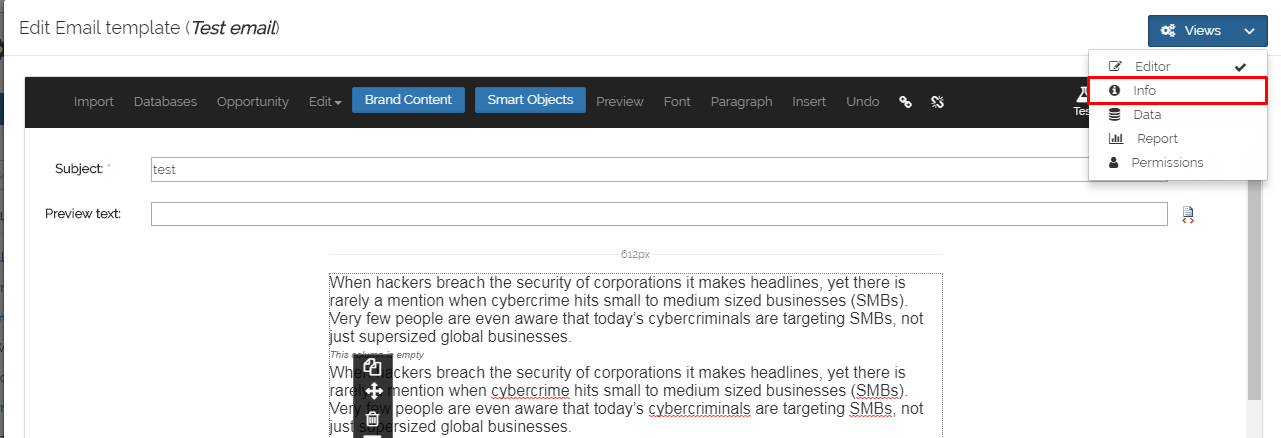Click the vertical scrollbar on the right
Screen dimensions: 1281x438
pos(1254,290)
